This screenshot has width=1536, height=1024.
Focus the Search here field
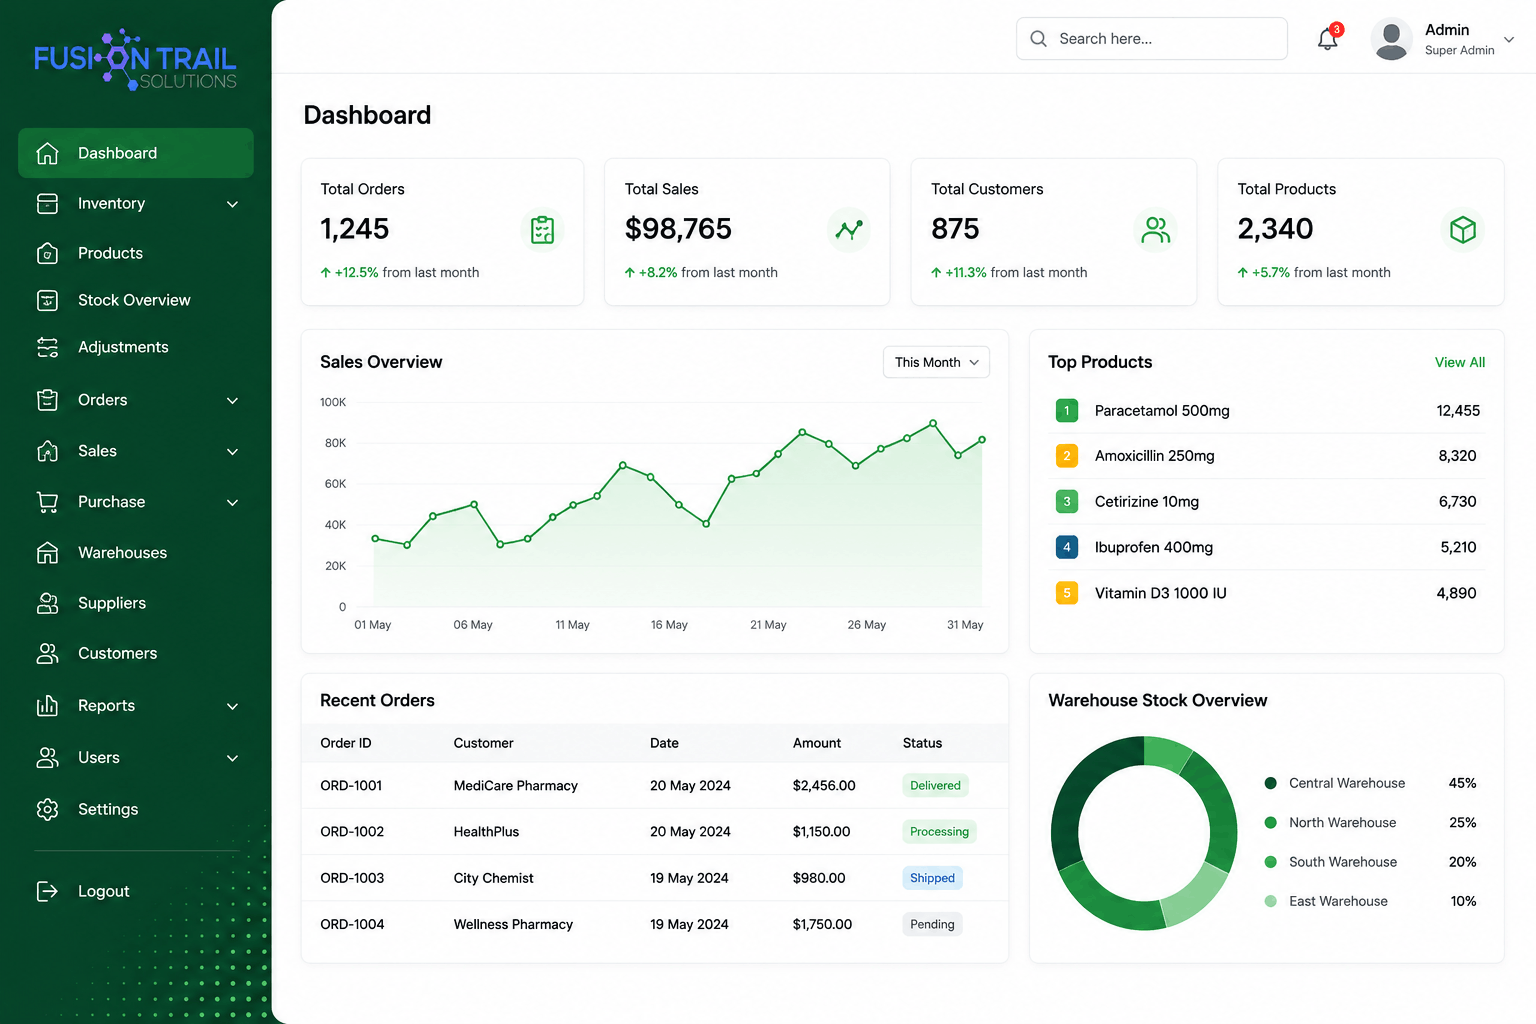[x=1151, y=39]
